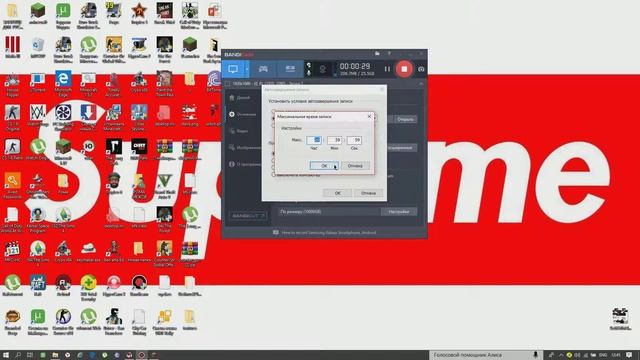This screenshot has width=640, height=360.
Task: Select the 360 Total Security desktop shortcut
Action: coord(88,287)
